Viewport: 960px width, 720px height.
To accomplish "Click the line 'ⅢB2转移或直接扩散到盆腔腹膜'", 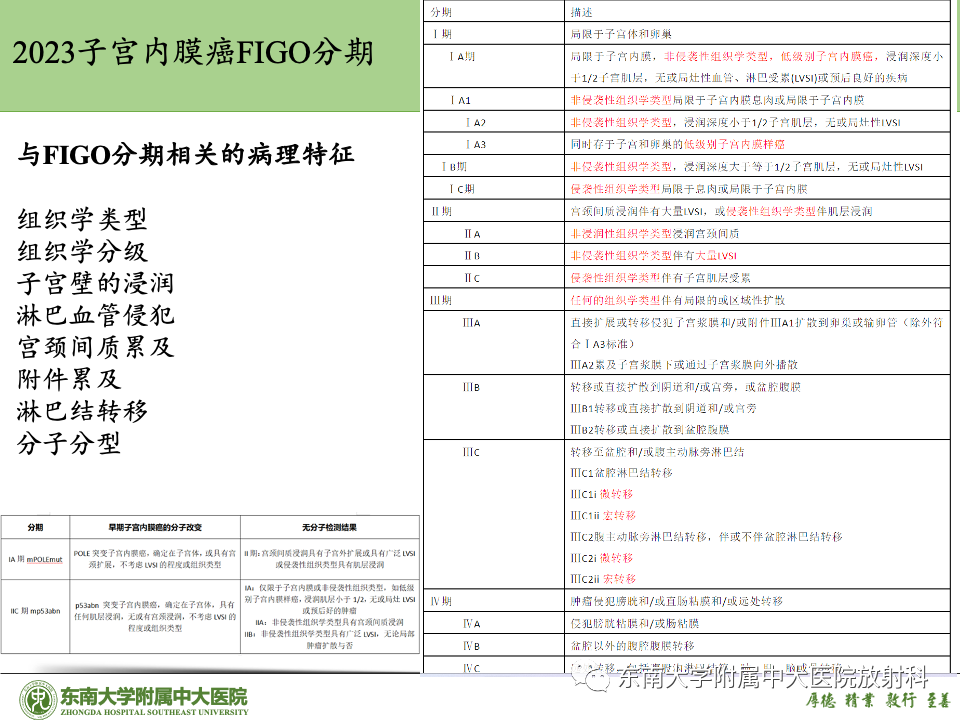I will click(x=650, y=429).
